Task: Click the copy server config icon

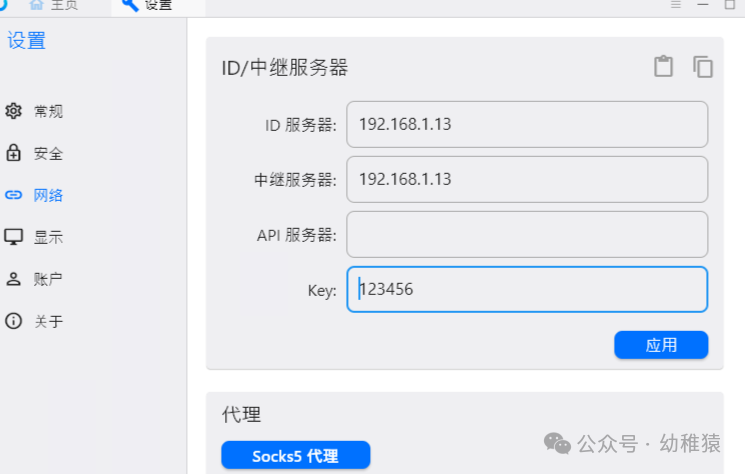Action: [703, 66]
